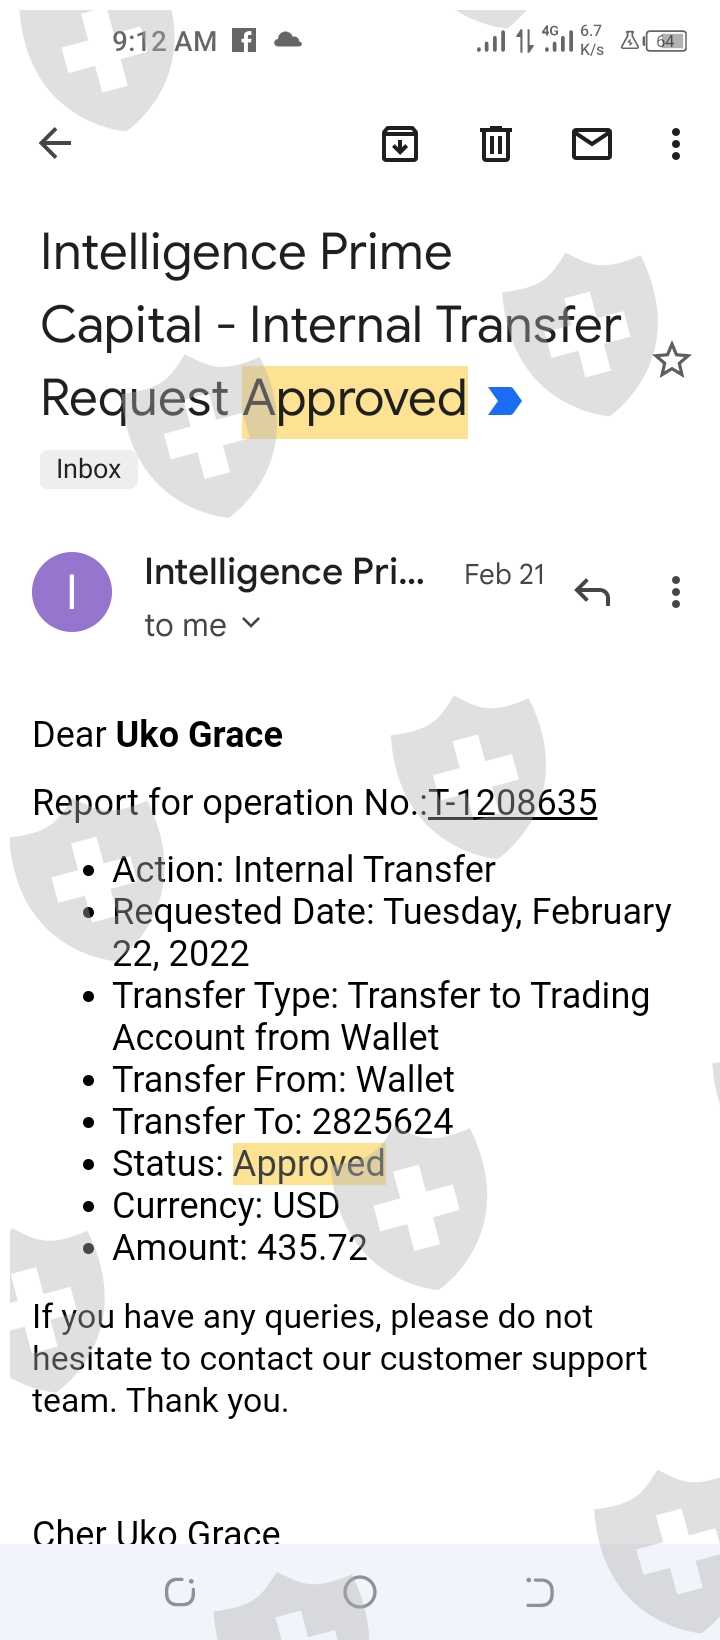Go back using the back arrow
This screenshot has height=1640, width=720.
56,144
